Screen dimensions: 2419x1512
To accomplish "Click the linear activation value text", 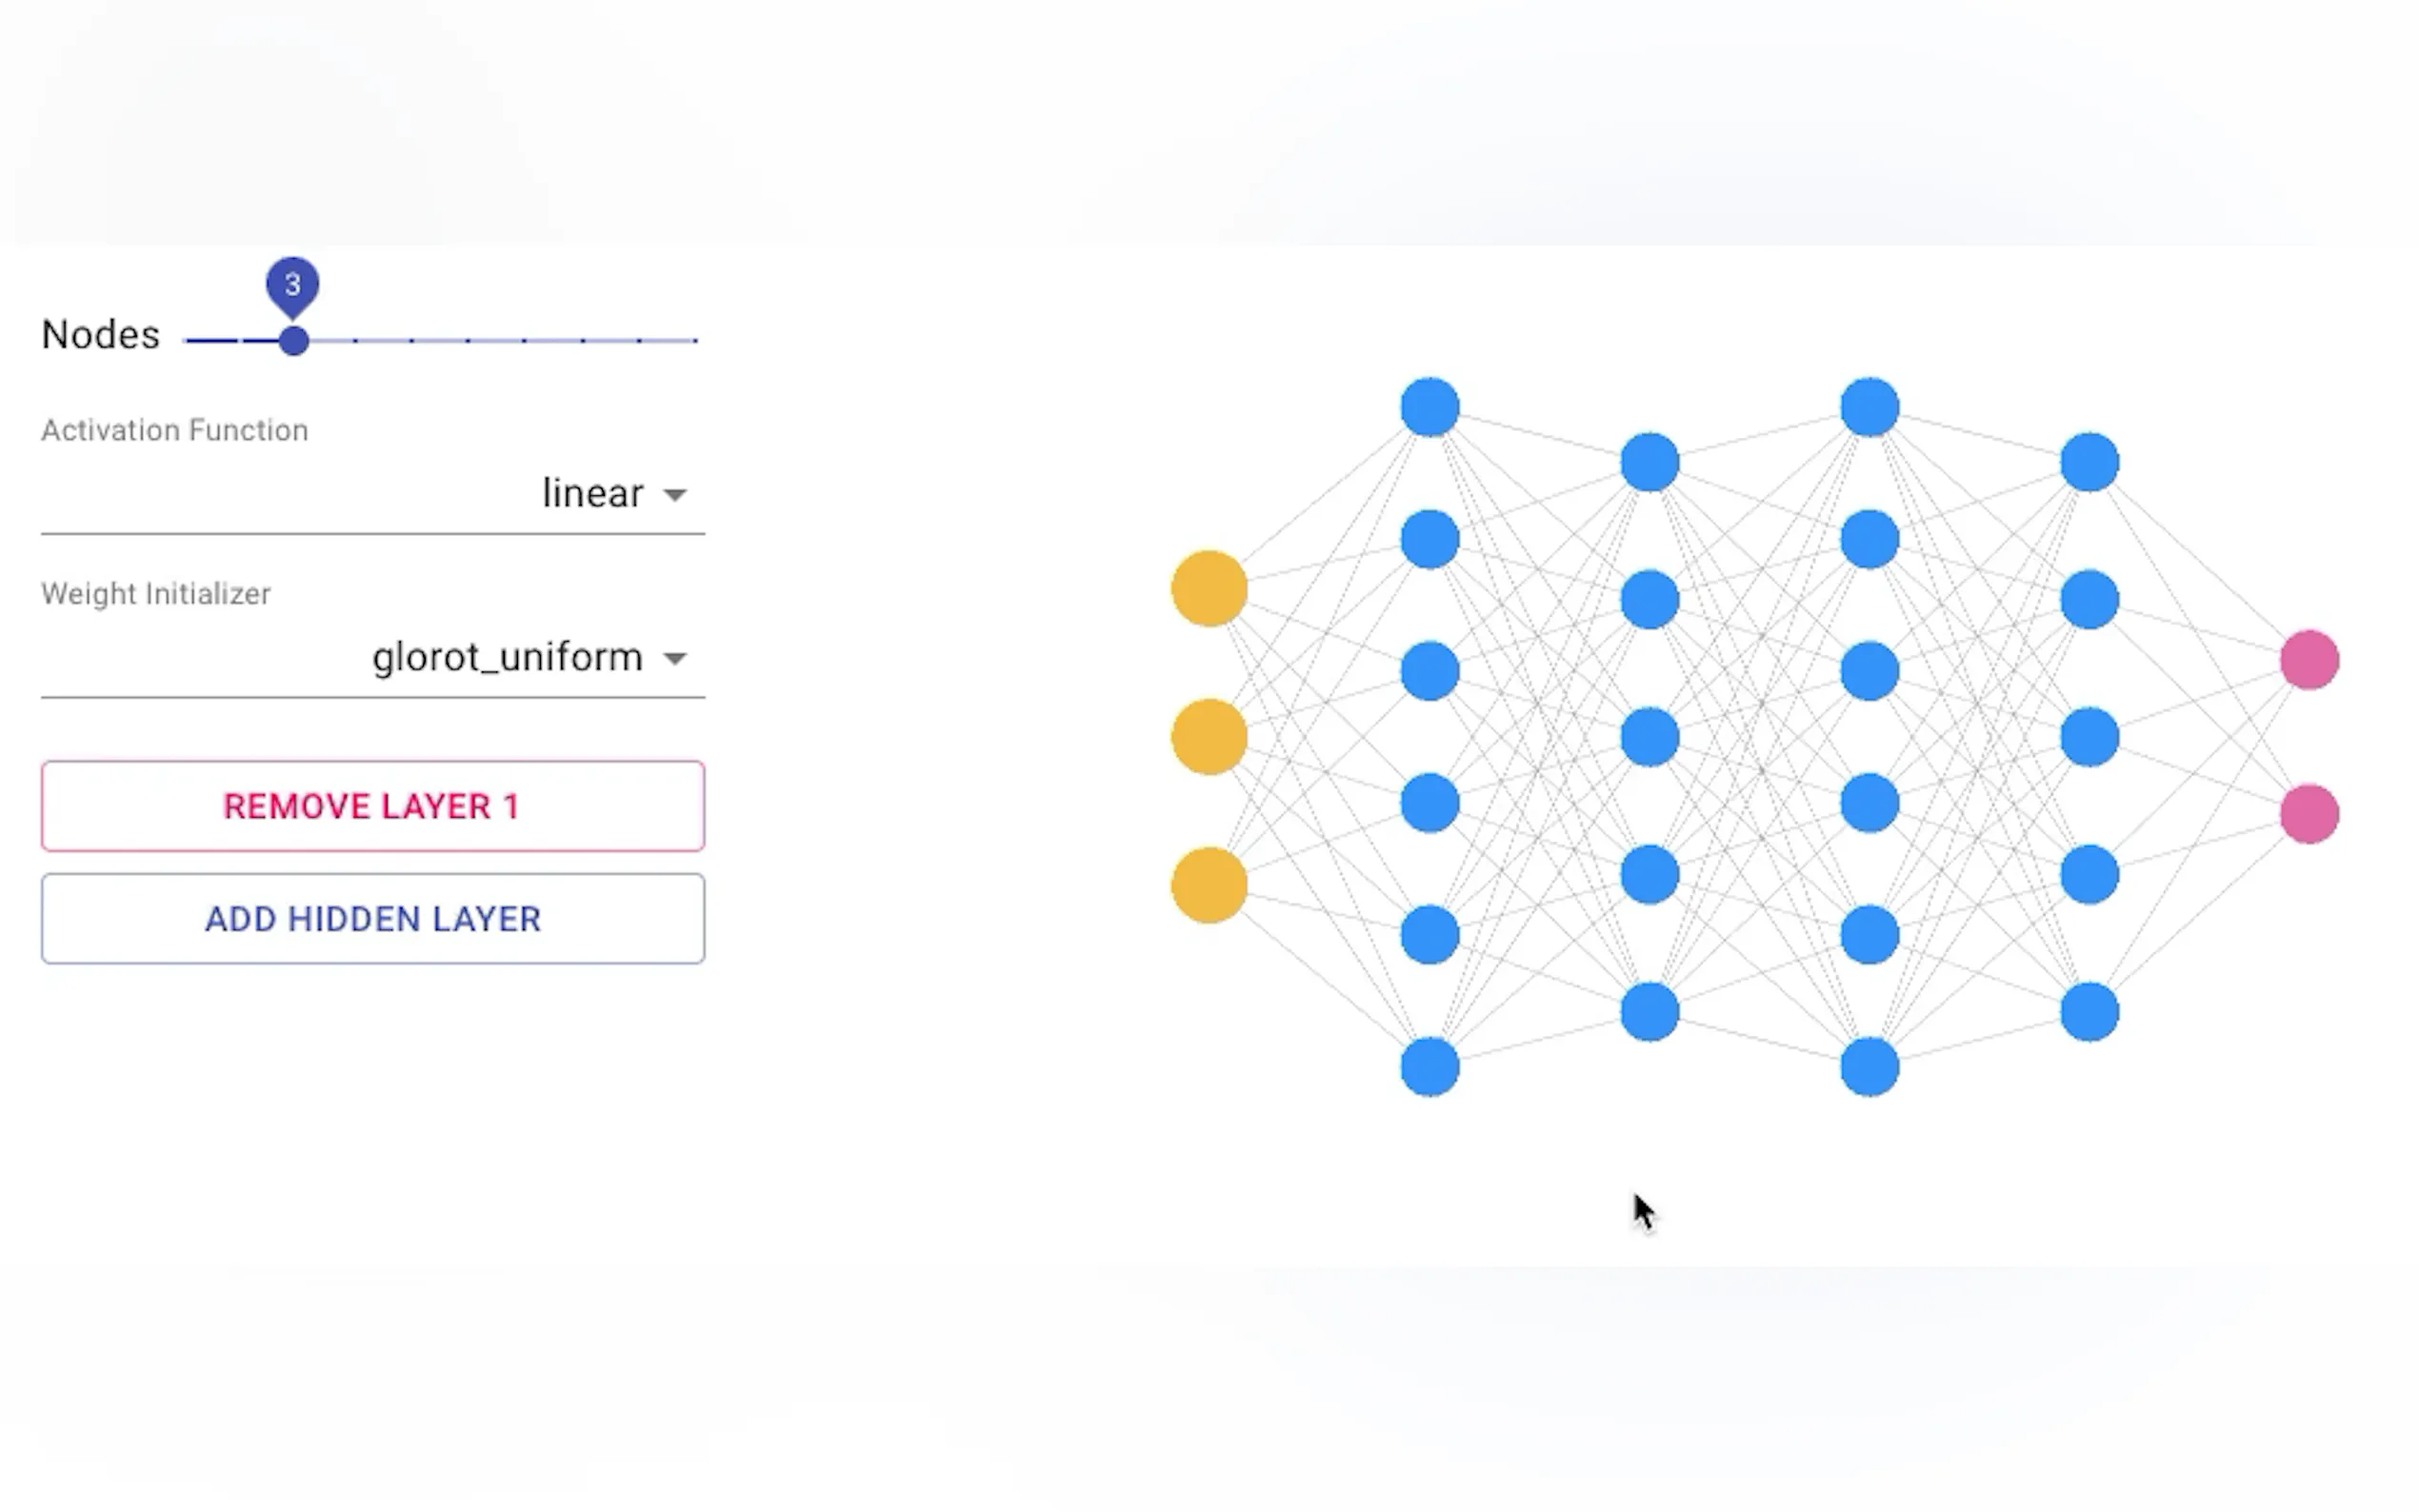I will pos(592,493).
